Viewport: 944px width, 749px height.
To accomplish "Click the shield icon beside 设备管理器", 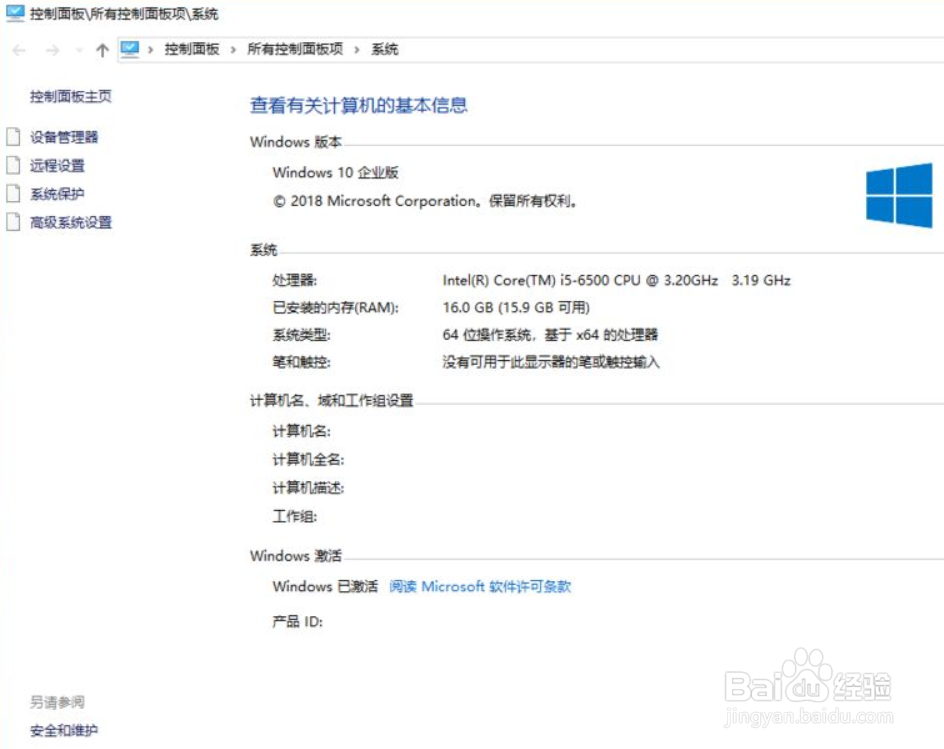I will [x=13, y=137].
